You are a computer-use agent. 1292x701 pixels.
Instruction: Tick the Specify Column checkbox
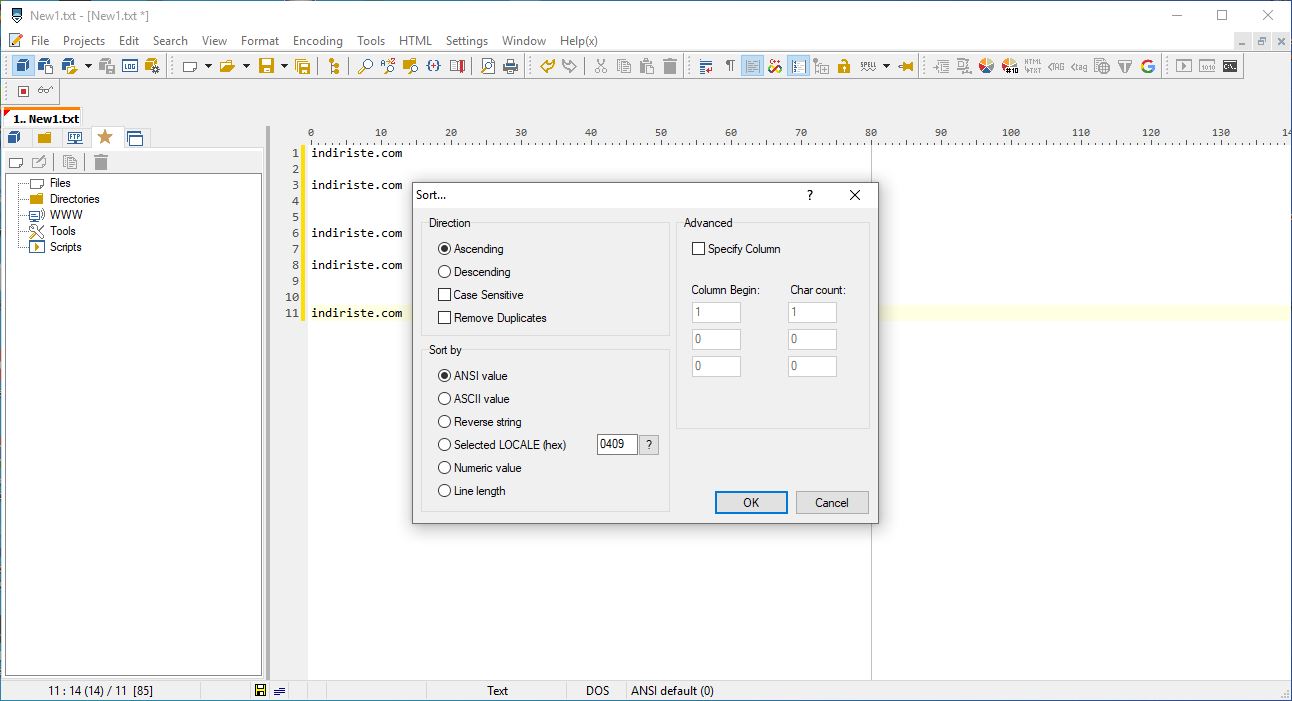699,249
